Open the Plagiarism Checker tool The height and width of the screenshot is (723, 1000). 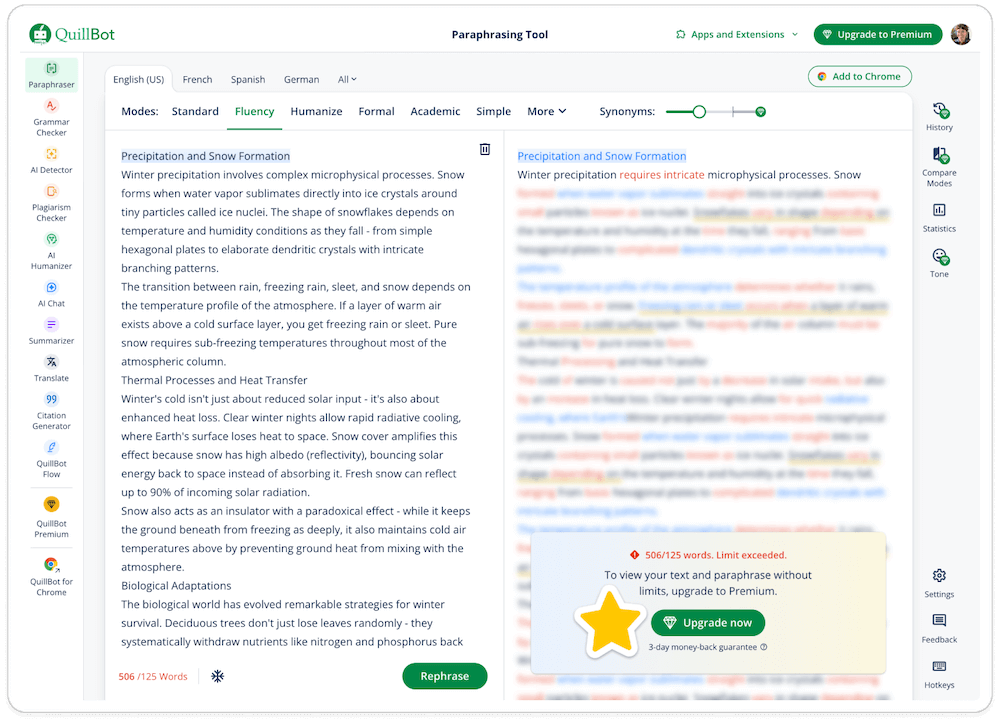[x=52, y=203]
